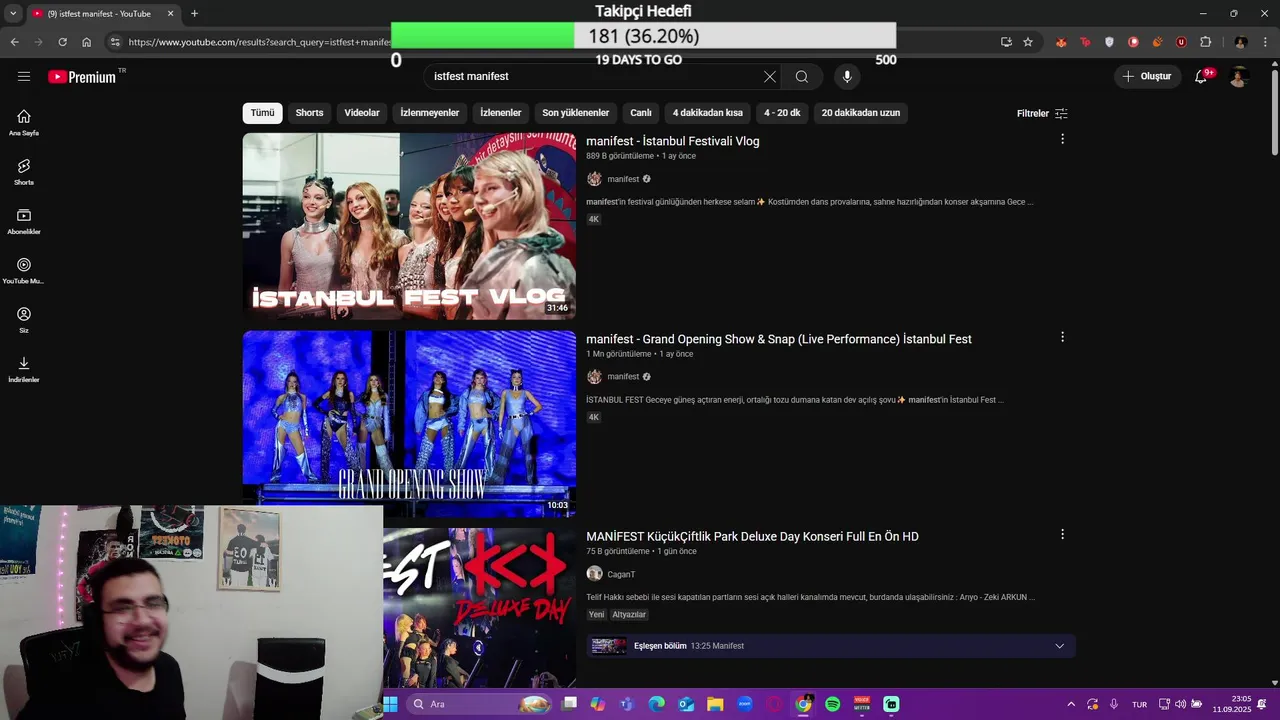Click the Oluştur create button
Viewport: 1280px width, 720px height.
pyautogui.click(x=1147, y=76)
